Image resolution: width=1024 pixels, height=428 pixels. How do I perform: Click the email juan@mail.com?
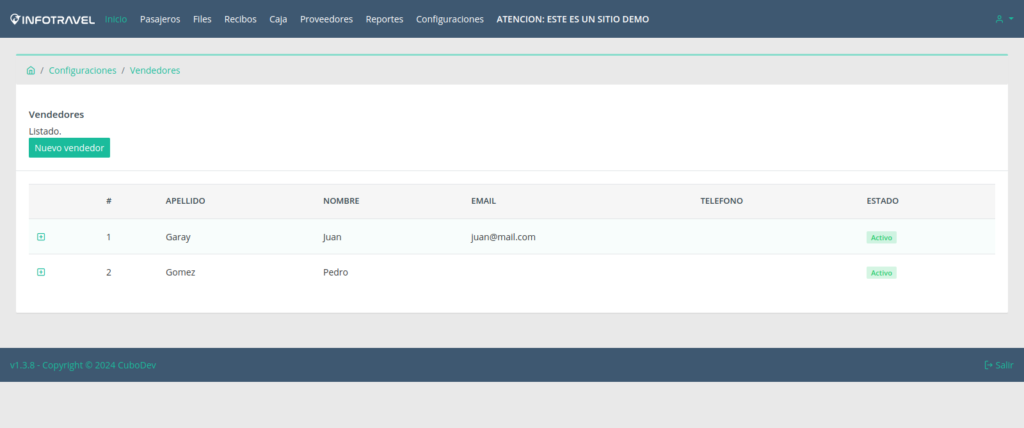click(504, 237)
